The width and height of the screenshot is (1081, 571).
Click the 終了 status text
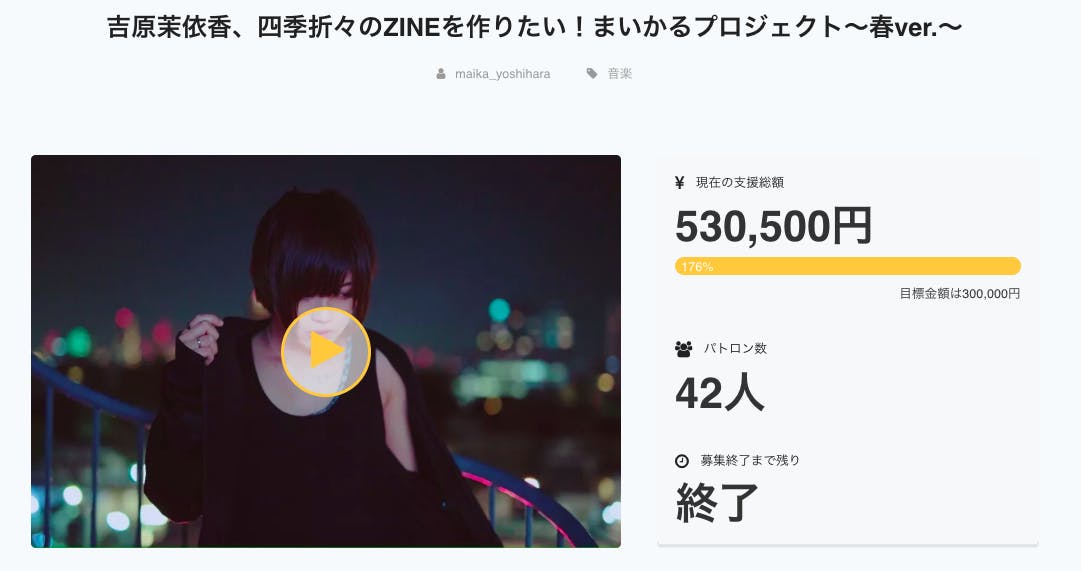[x=717, y=503]
